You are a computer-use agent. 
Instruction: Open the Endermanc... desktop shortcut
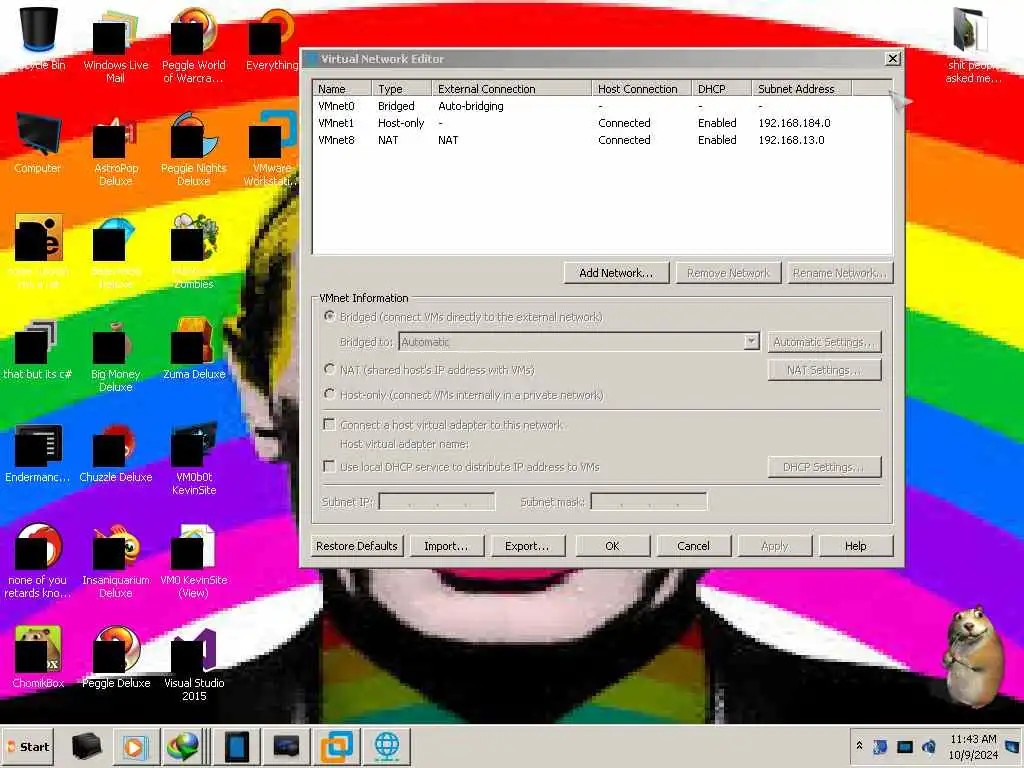[37, 453]
